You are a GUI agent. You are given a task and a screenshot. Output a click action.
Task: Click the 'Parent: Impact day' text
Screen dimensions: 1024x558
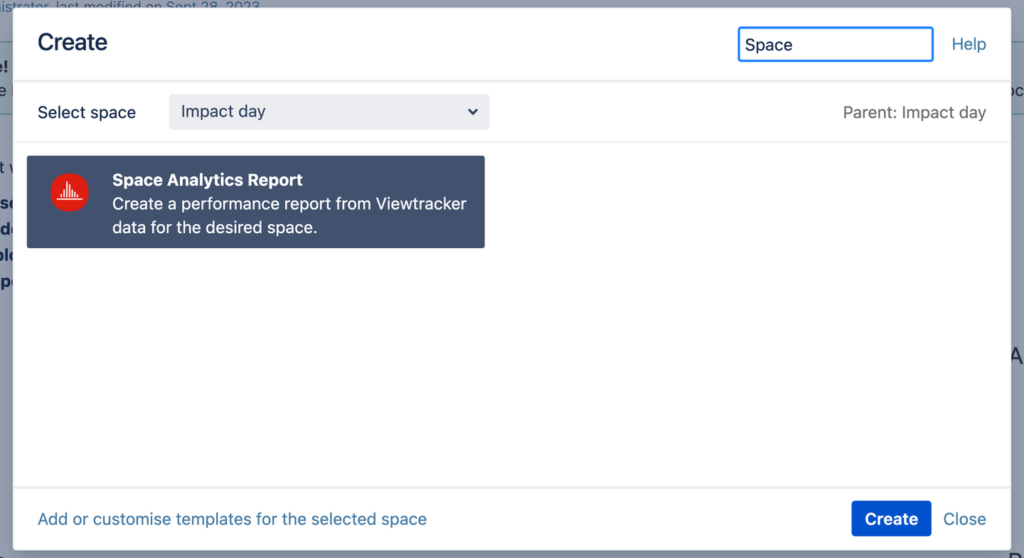(914, 112)
